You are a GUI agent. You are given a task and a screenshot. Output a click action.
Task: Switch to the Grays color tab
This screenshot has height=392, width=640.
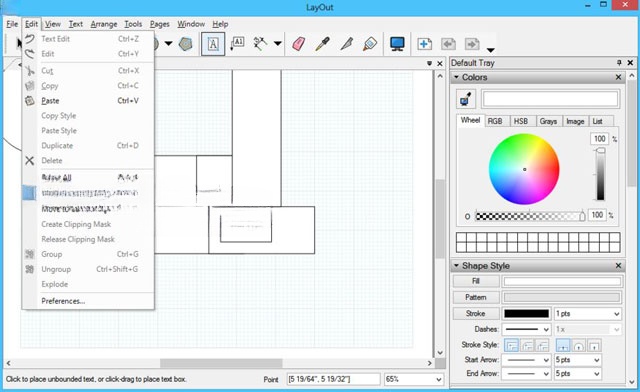tap(548, 121)
